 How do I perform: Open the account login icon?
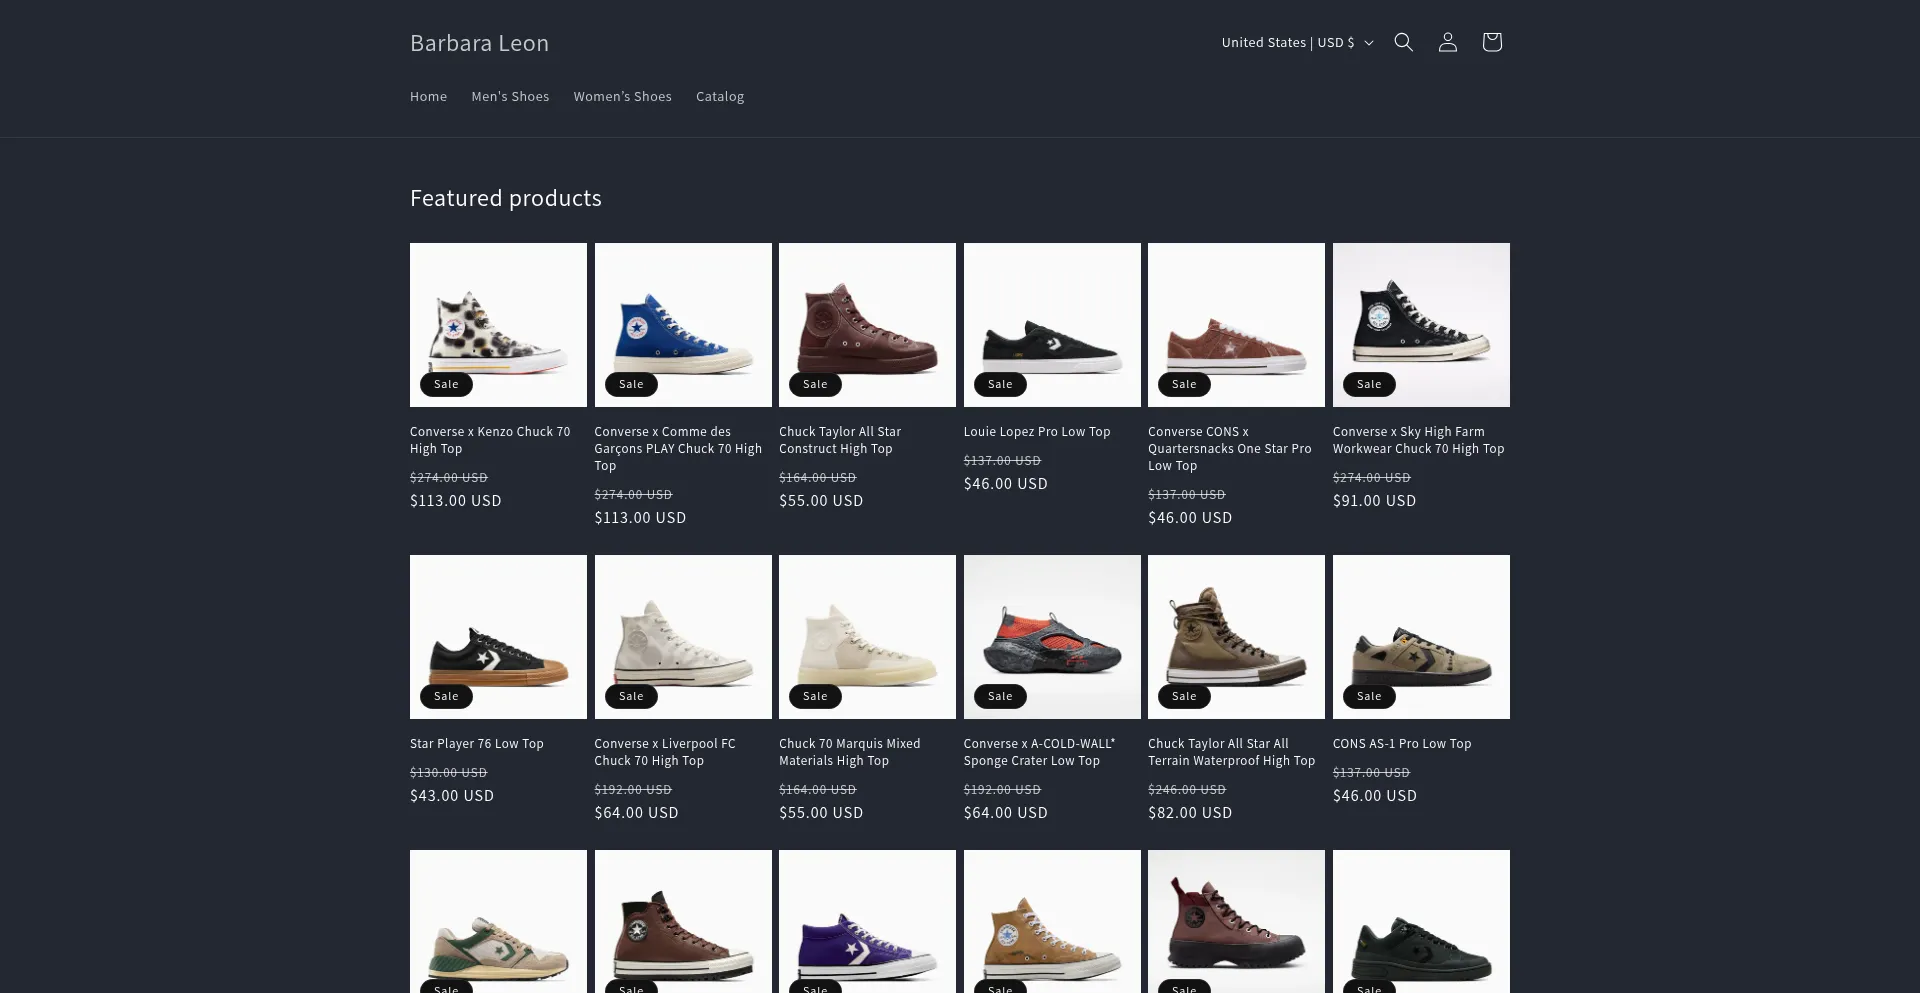click(x=1448, y=42)
